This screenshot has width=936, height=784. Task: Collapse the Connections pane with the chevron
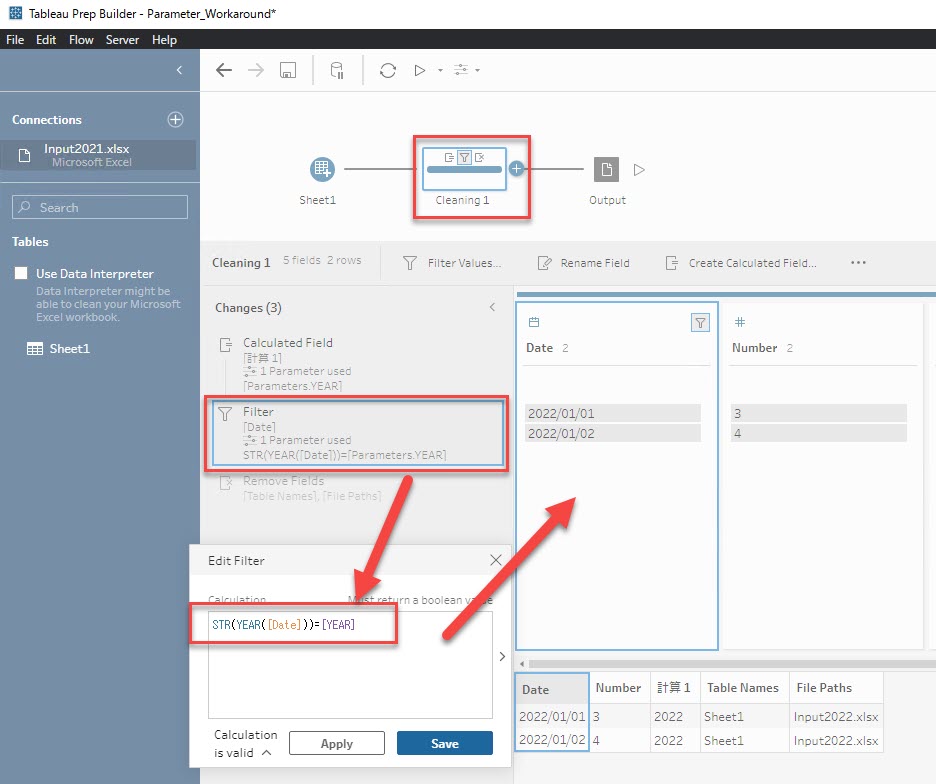coord(179,70)
